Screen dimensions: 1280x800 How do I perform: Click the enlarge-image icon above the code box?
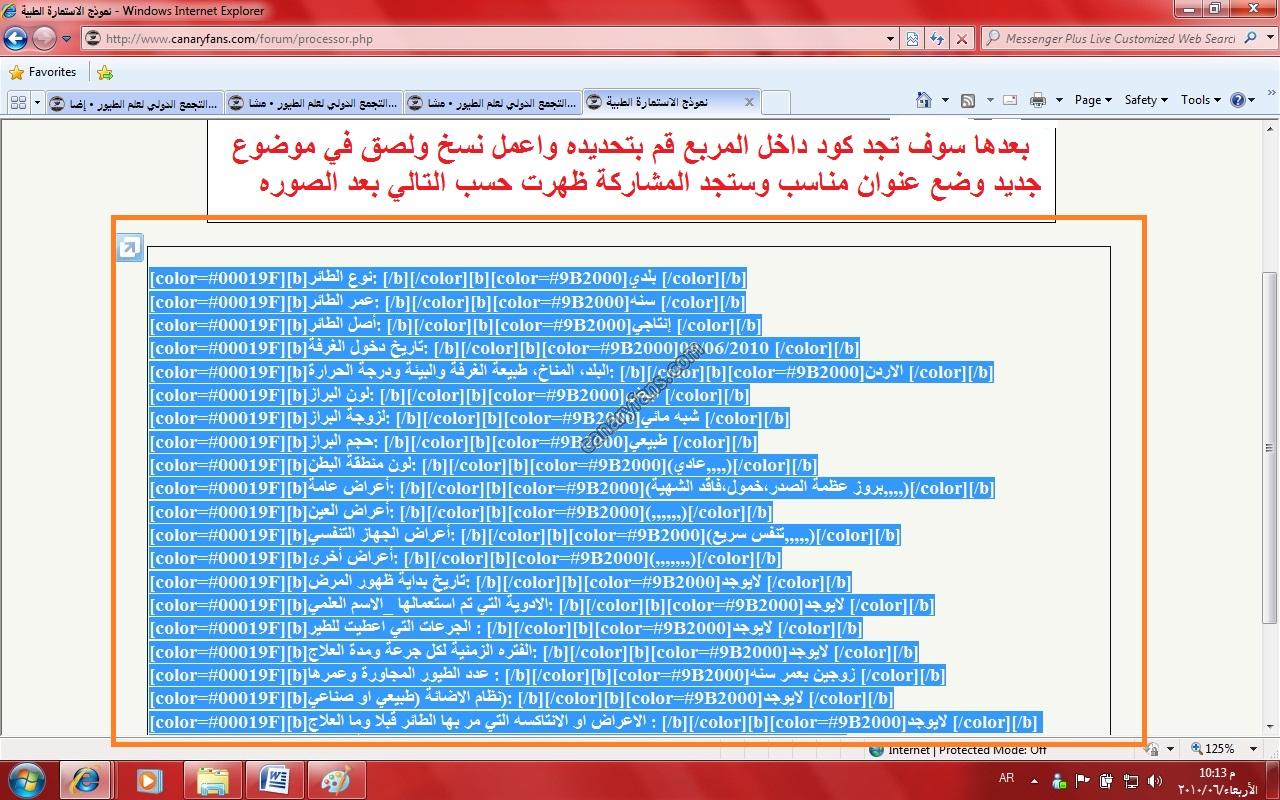(x=130, y=248)
